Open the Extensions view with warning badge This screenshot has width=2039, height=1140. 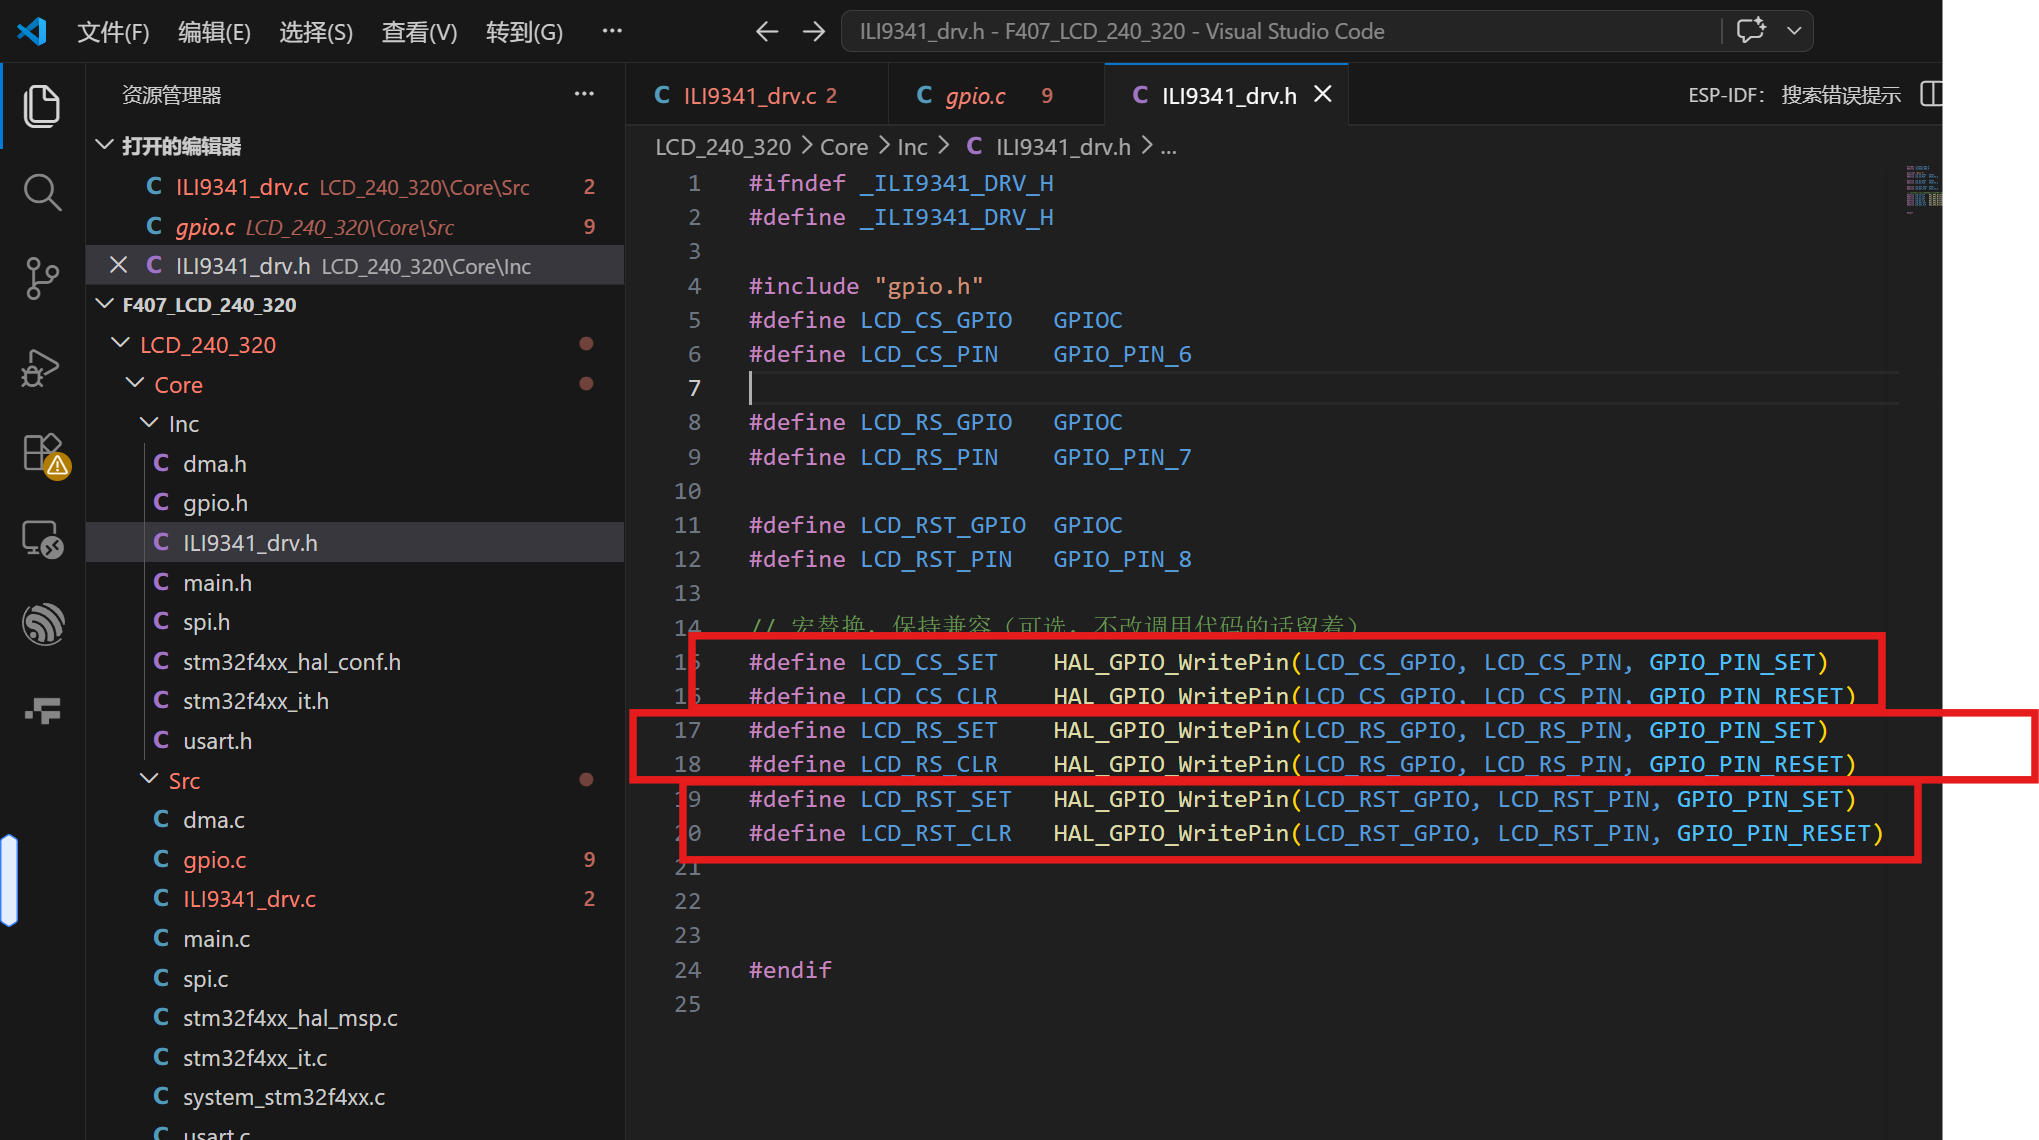pyautogui.click(x=43, y=454)
